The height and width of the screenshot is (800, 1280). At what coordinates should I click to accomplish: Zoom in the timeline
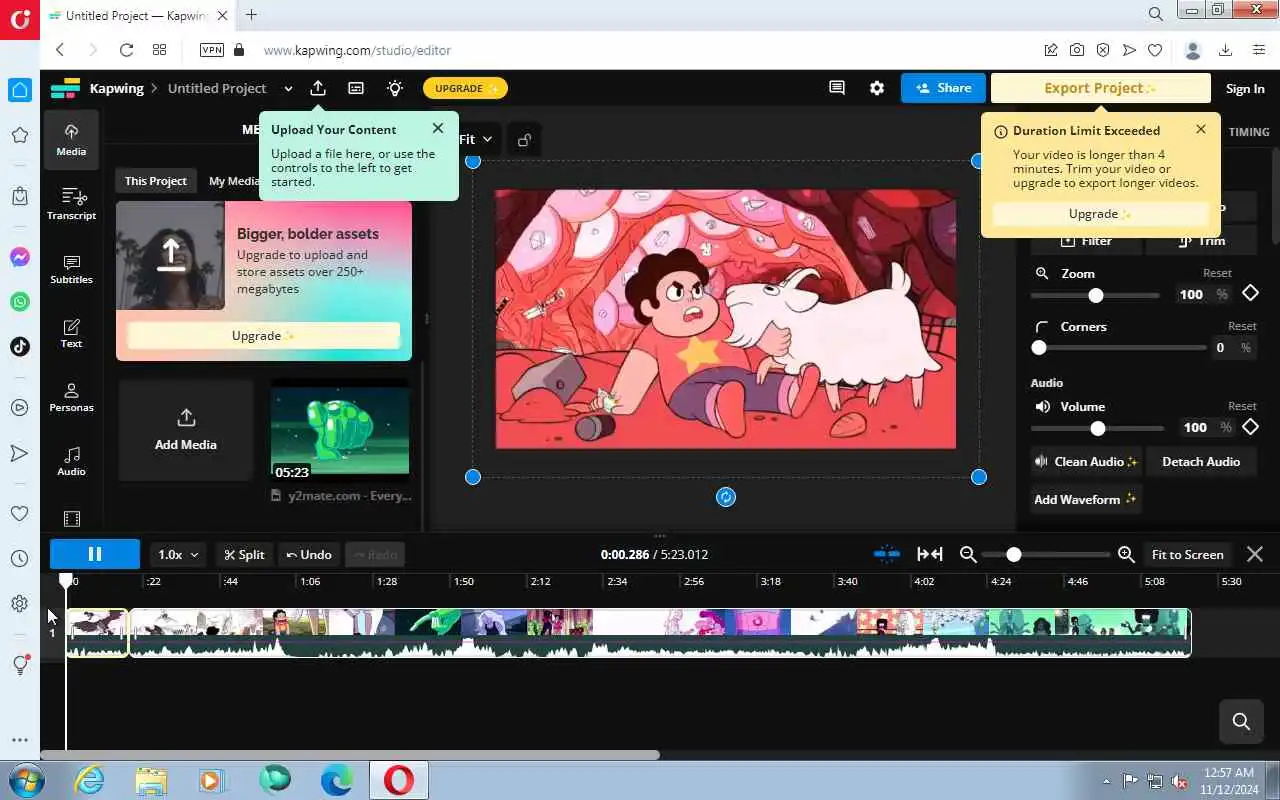pyautogui.click(x=1126, y=554)
